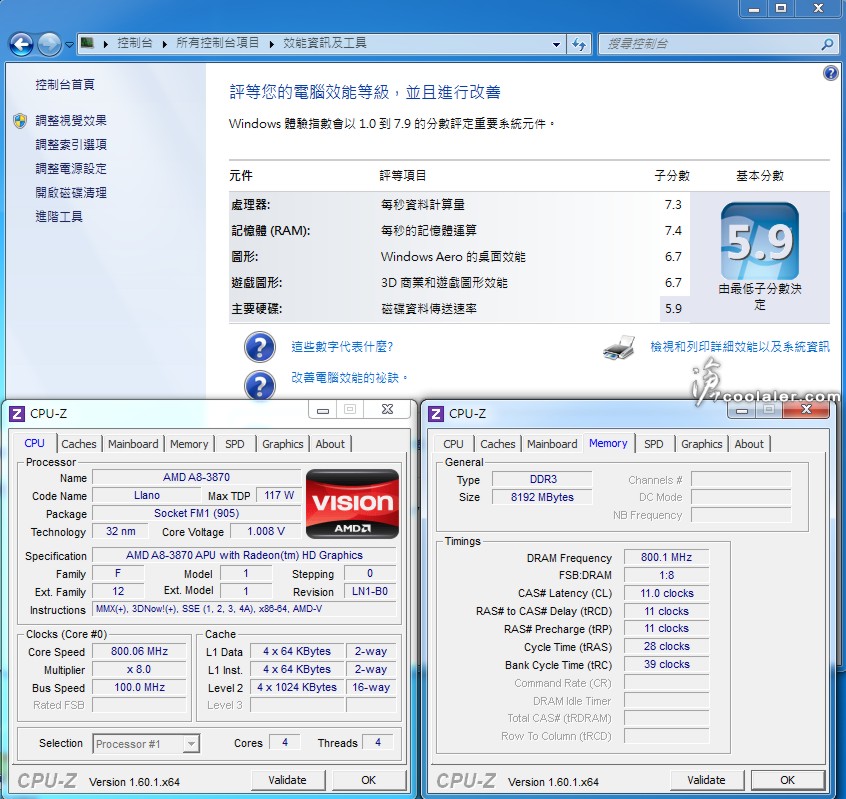Open 開啟磁碟清理 sidebar link
Screen dimensions: 846x799
point(71,193)
